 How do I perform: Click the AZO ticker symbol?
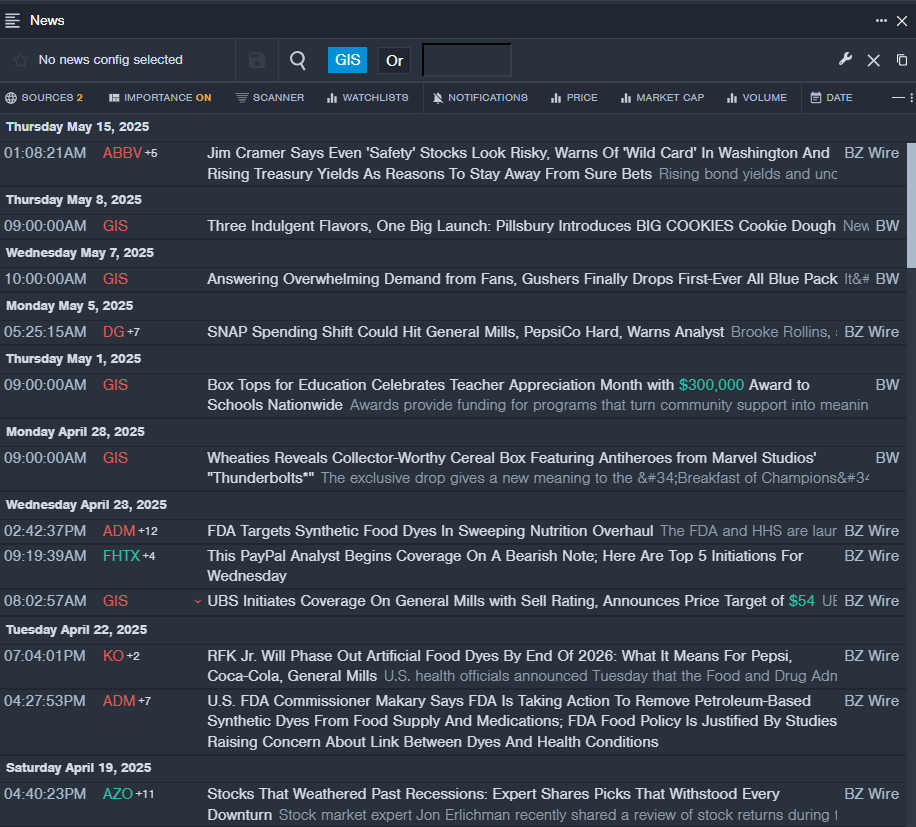(x=118, y=794)
